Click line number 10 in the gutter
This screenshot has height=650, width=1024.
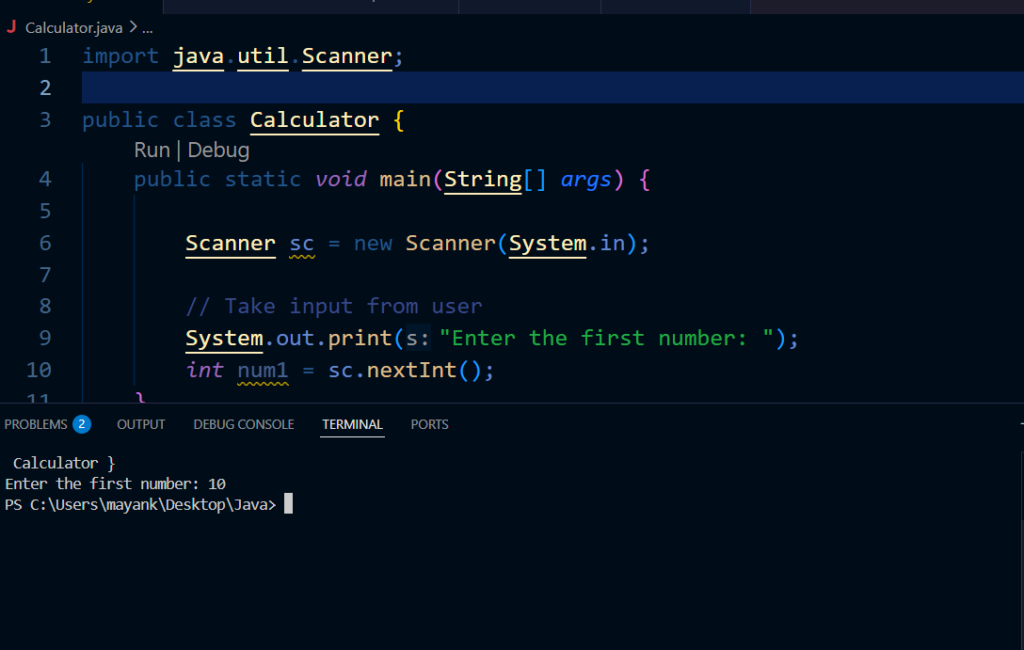(39, 370)
